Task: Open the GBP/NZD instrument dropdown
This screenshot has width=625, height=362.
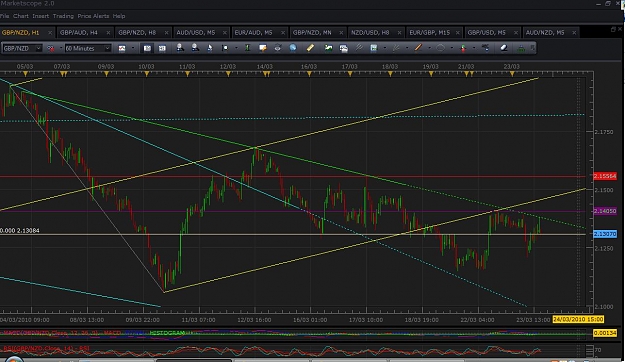Action: pos(38,48)
